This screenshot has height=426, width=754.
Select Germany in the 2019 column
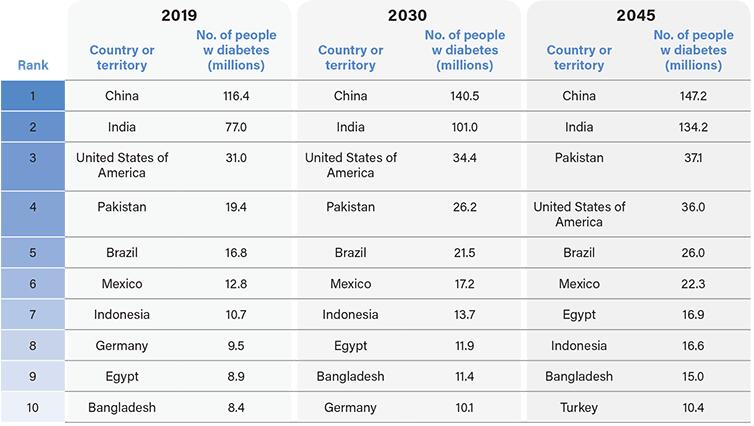point(122,346)
